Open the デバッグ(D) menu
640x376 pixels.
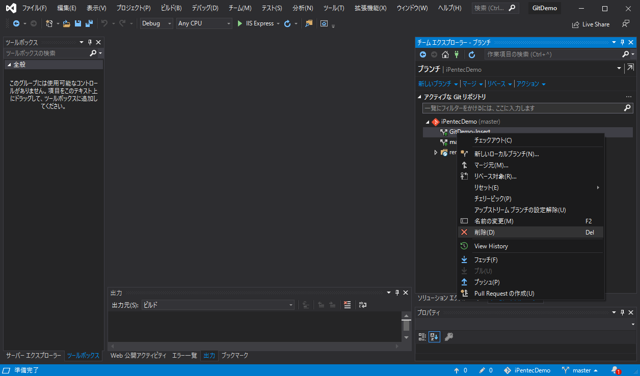pos(205,8)
